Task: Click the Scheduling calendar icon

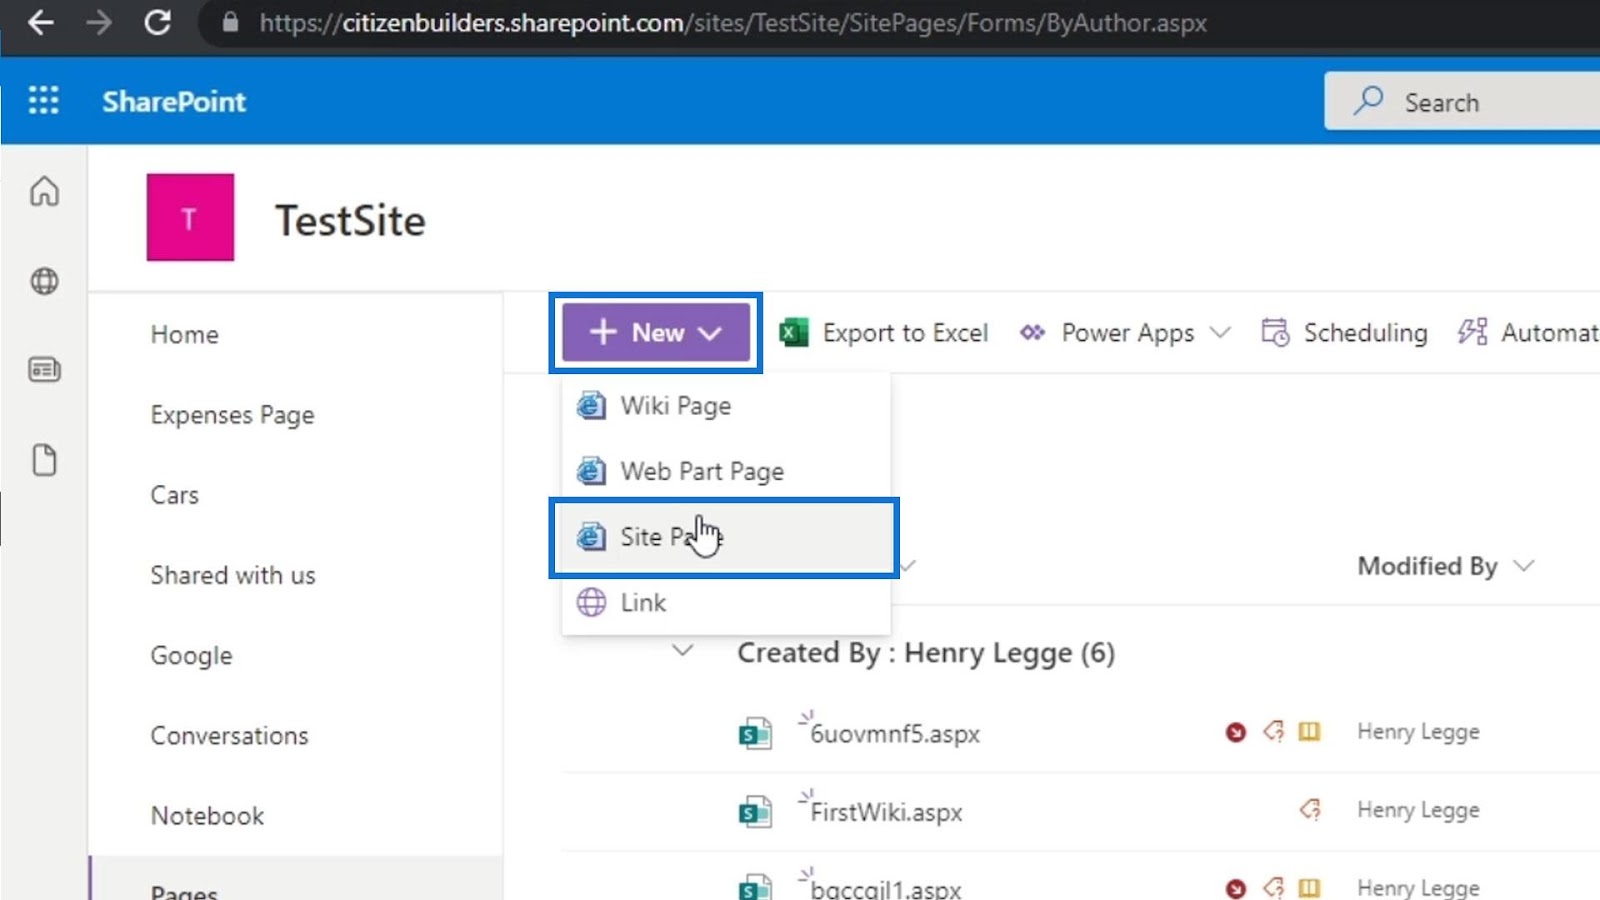Action: pyautogui.click(x=1275, y=332)
